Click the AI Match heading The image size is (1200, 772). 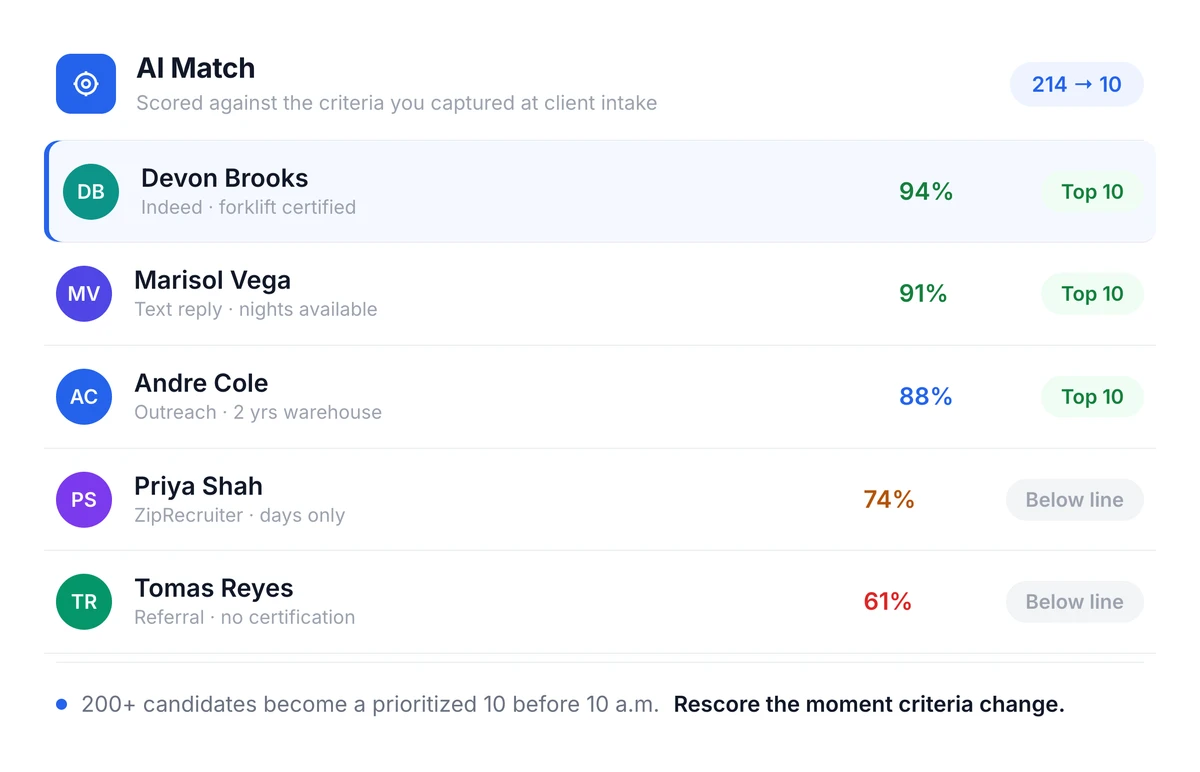click(x=196, y=68)
